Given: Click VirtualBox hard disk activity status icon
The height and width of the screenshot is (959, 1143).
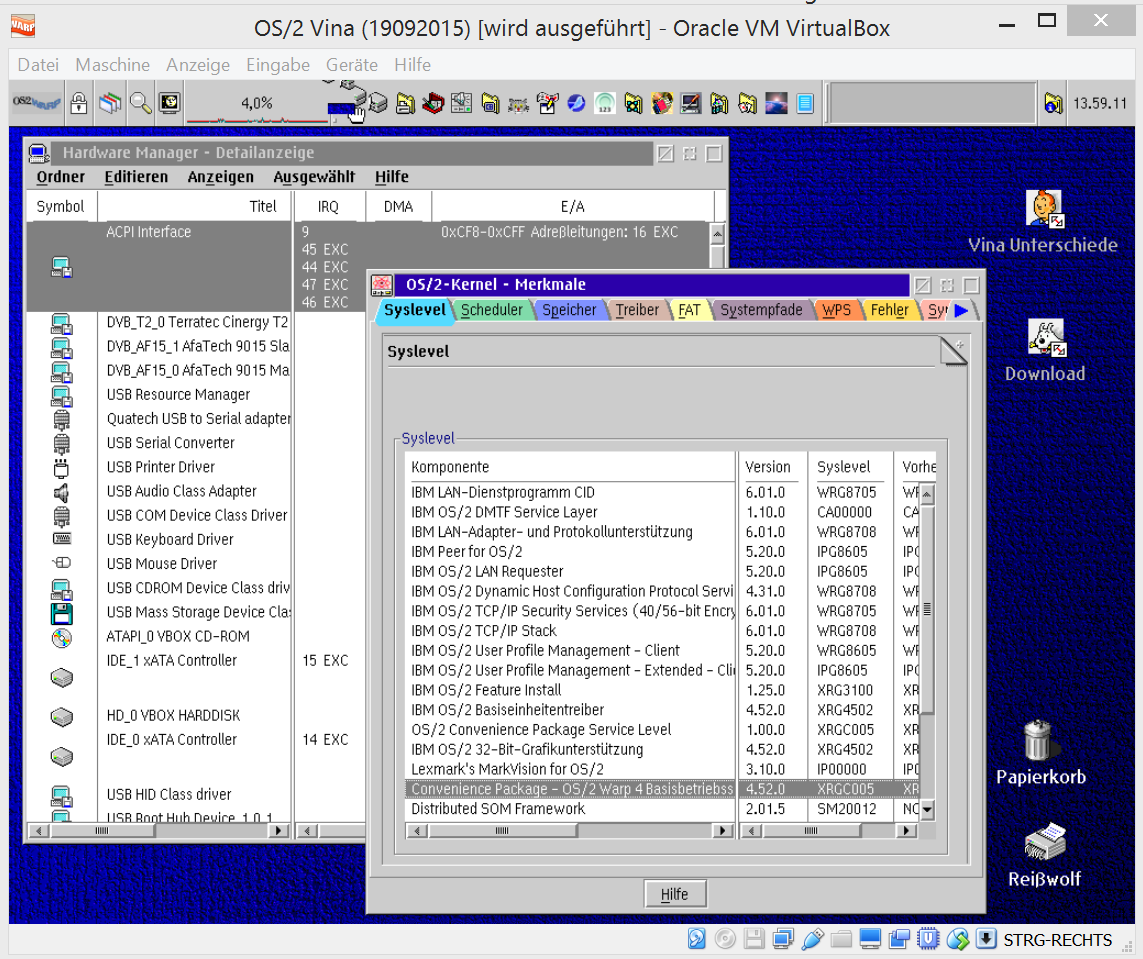Looking at the screenshot, I should click(x=696, y=939).
